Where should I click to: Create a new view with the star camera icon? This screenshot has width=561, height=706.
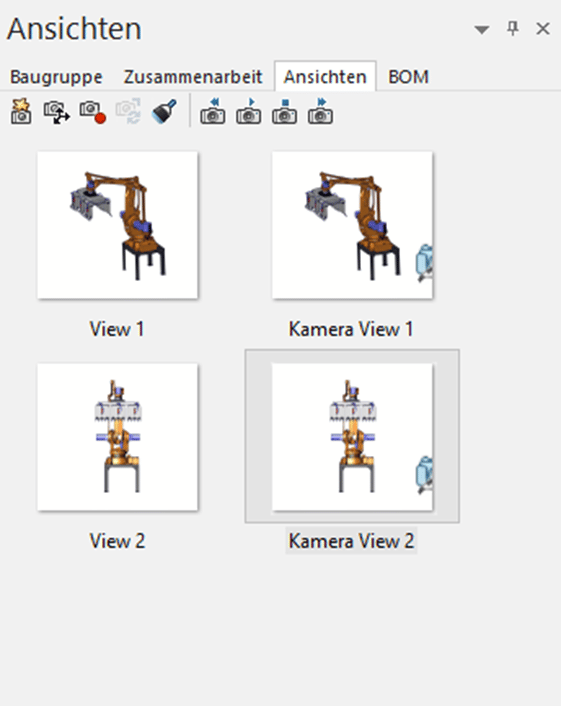[21, 111]
